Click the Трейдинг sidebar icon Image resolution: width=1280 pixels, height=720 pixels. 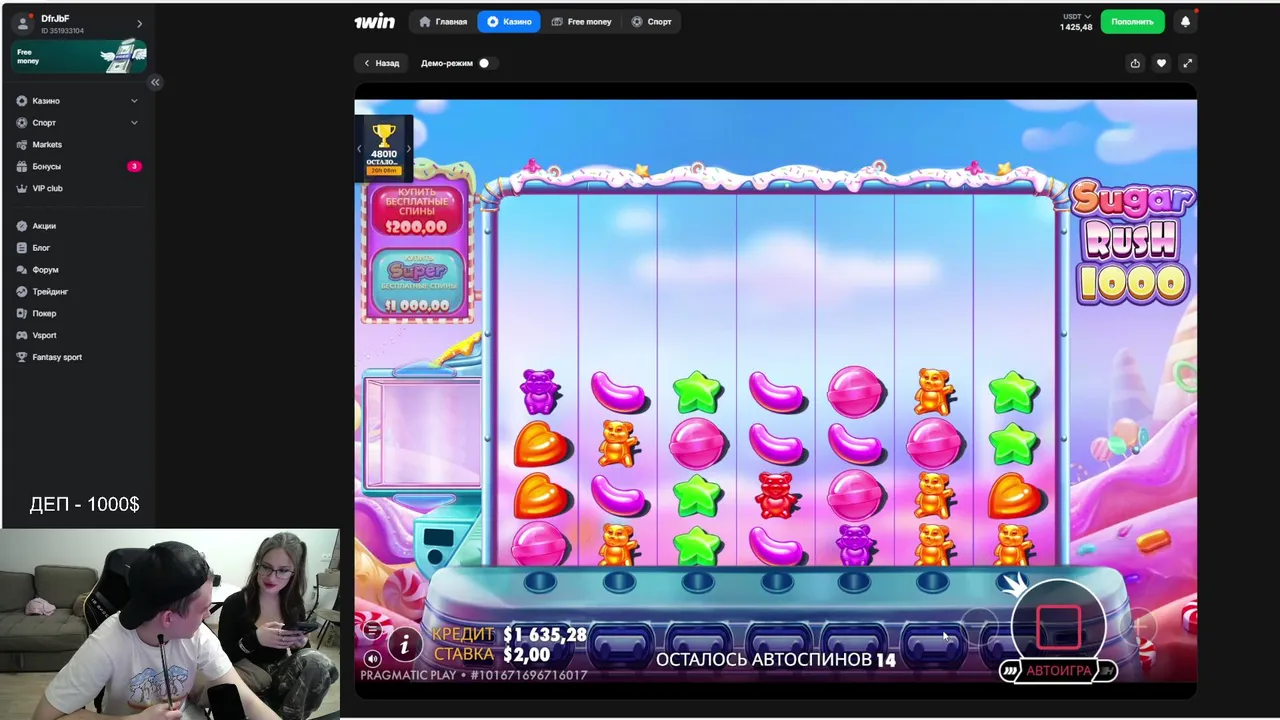coord(22,292)
